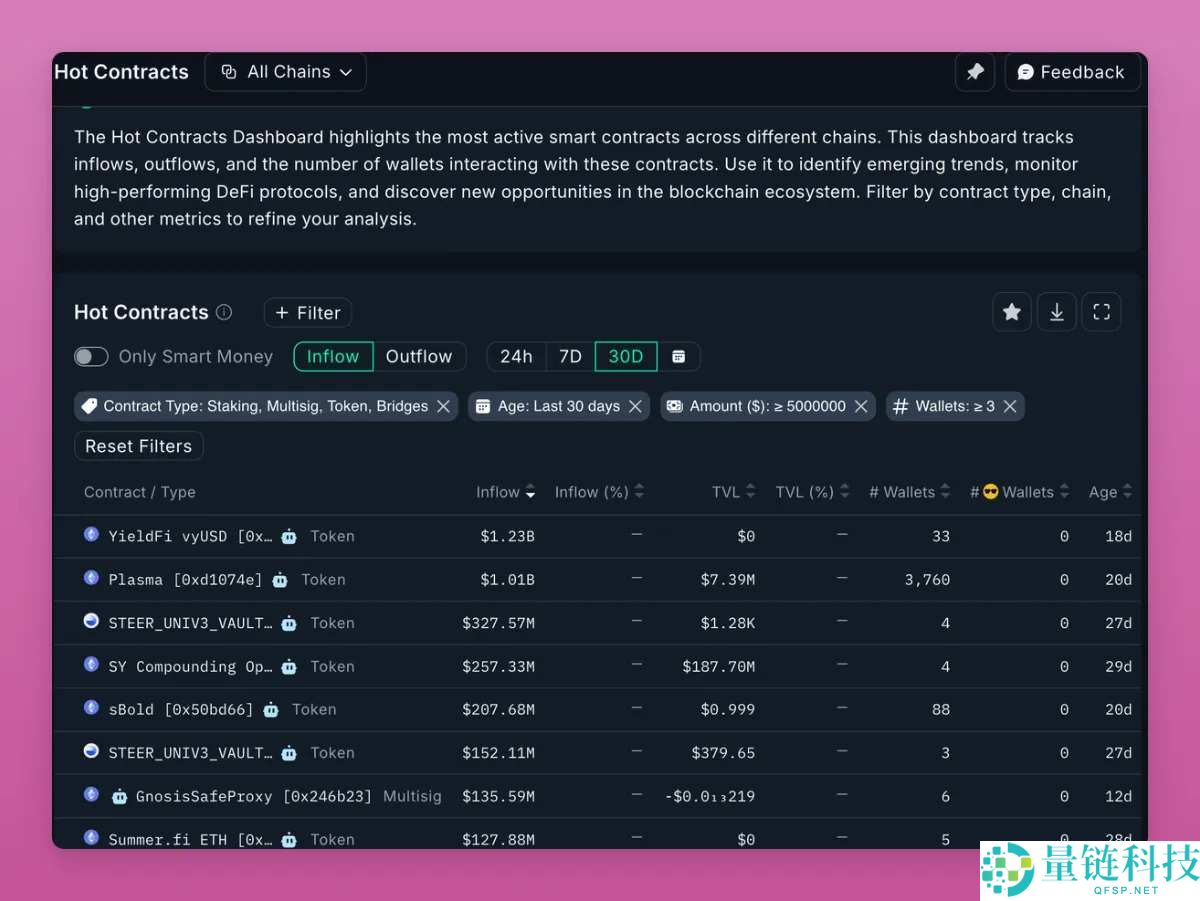This screenshot has height=901, width=1200.
Task: Remove the Contract Type filter chip
Action: (443, 406)
